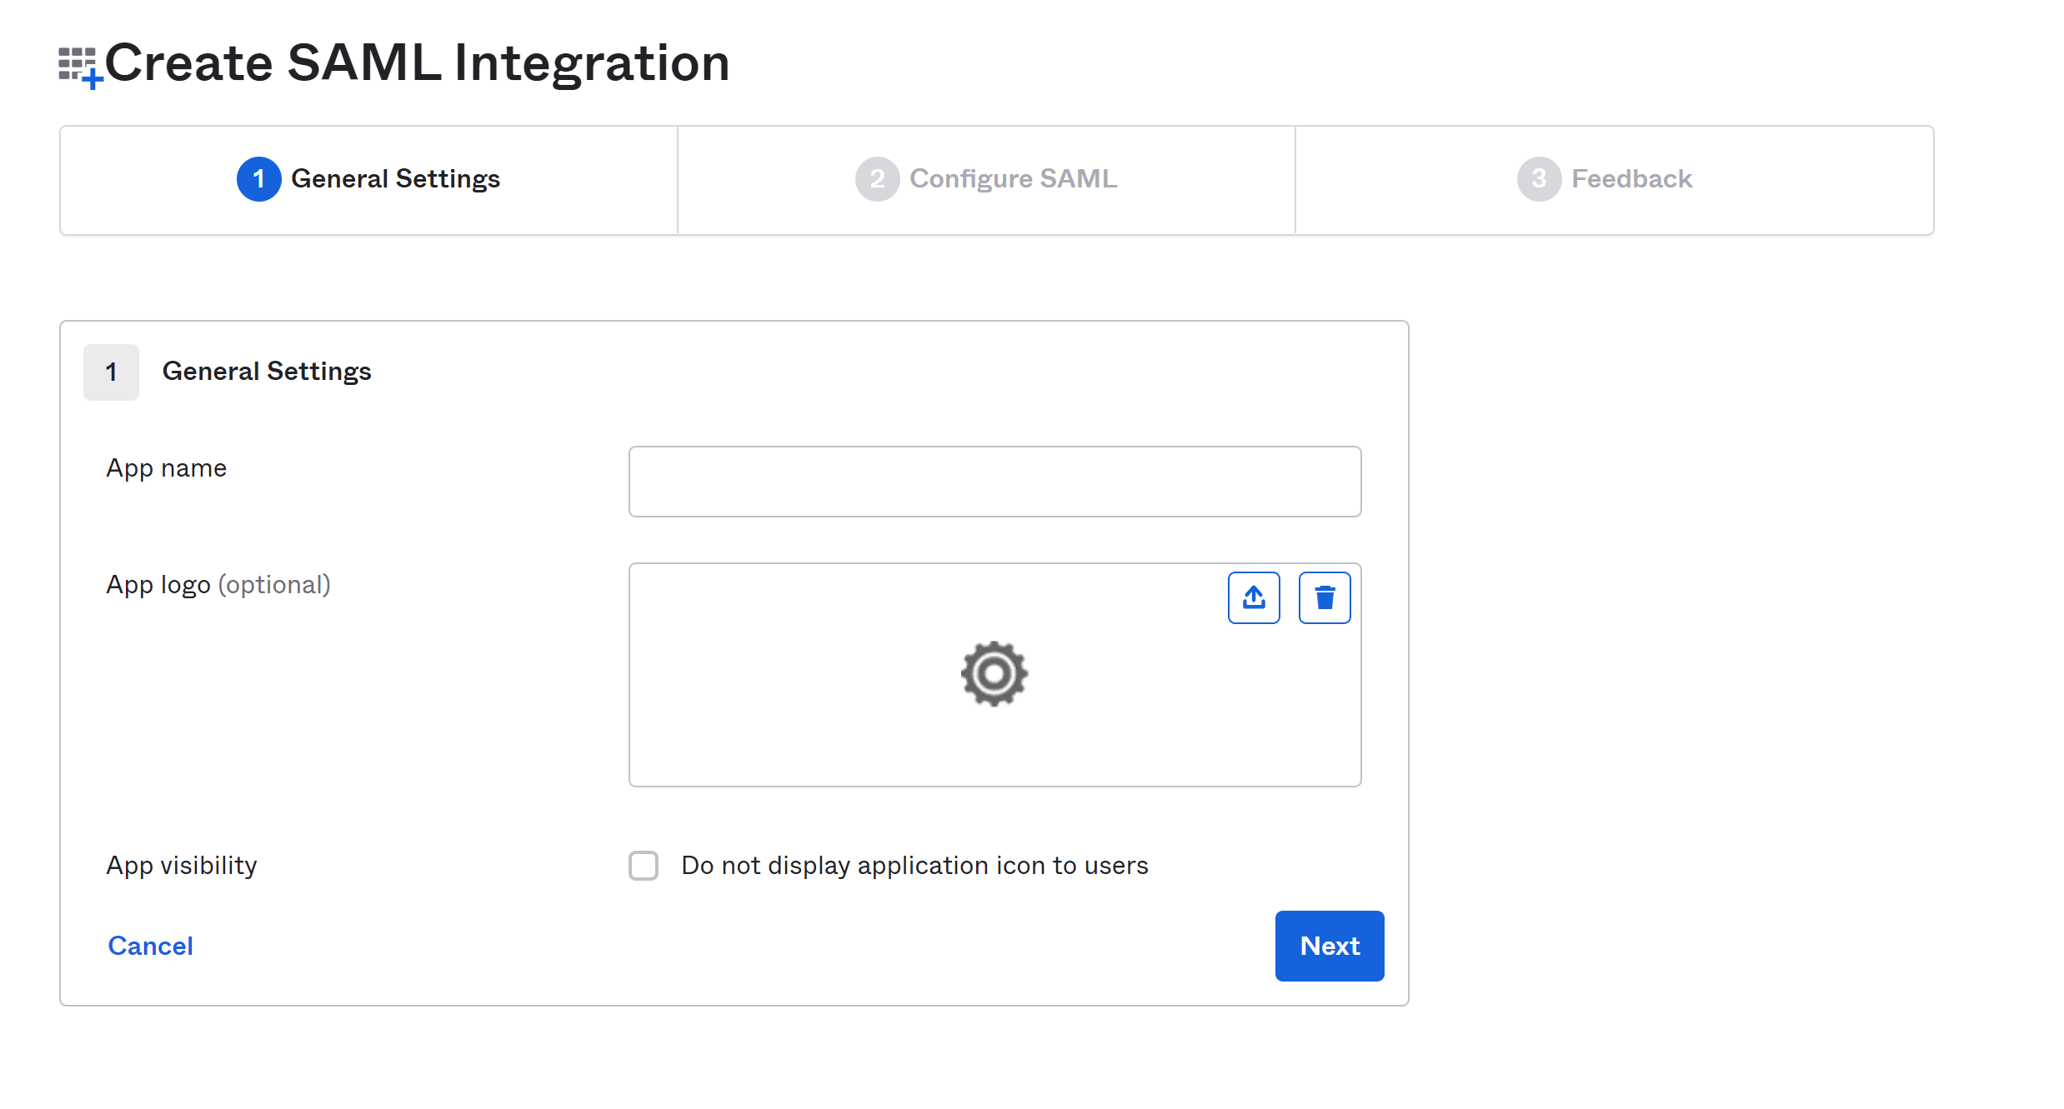The image size is (2064, 1109).
Task: Click the grid-plus icon beside the page title
Action: 76,63
